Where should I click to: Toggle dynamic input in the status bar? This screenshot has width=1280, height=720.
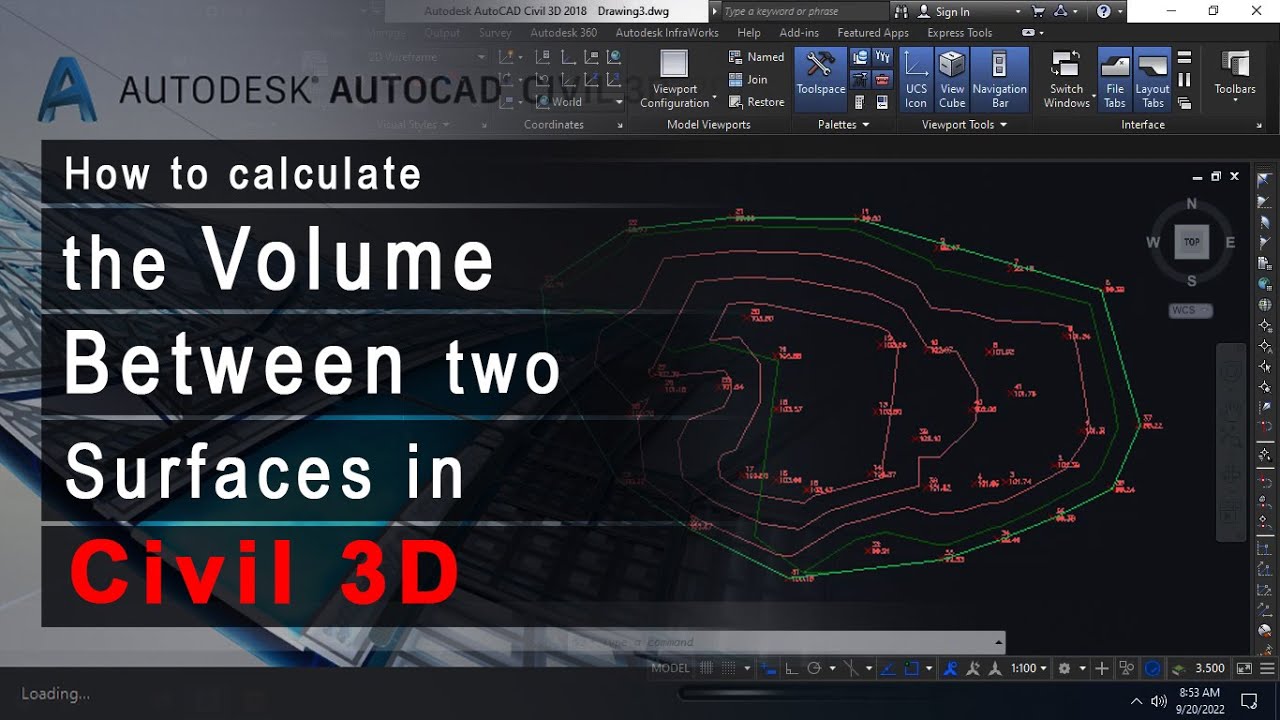(x=768, y=668)
